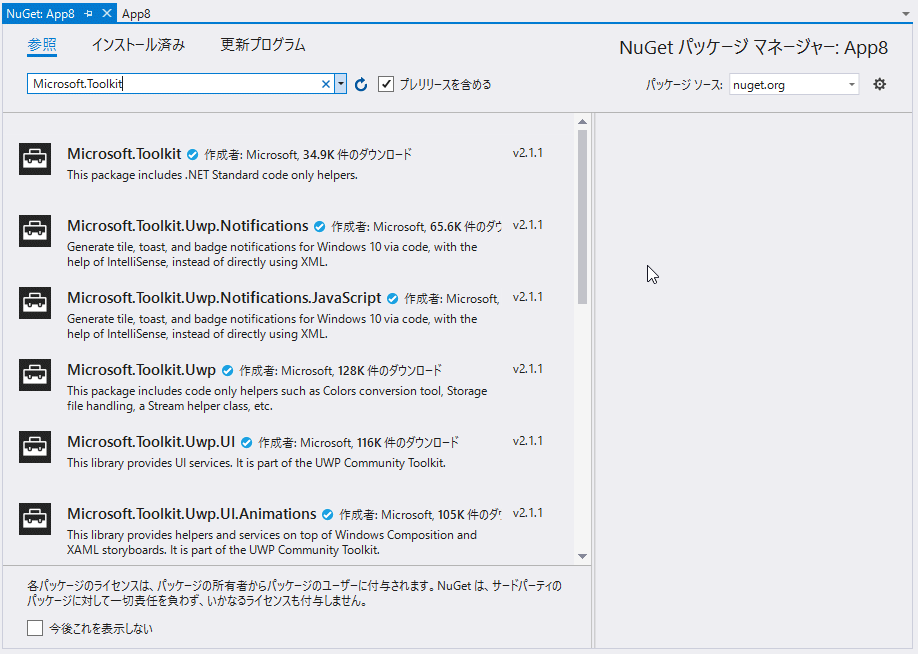Open the 更新プログラム tab
Image resolution: width=918 pixels, height=654 pixels.
pyautogui.click(x=261, y=45)
